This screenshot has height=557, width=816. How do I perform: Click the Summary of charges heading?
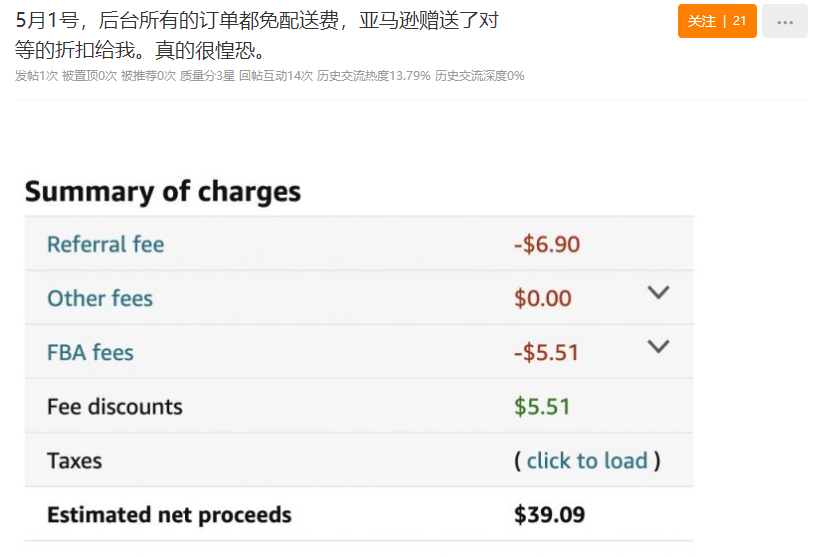pos(163,191)
